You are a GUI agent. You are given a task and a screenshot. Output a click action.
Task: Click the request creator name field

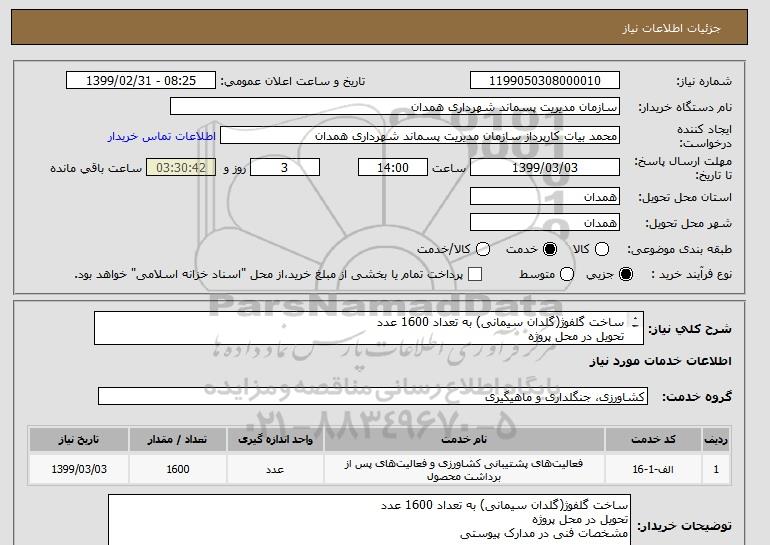[420, 136]
